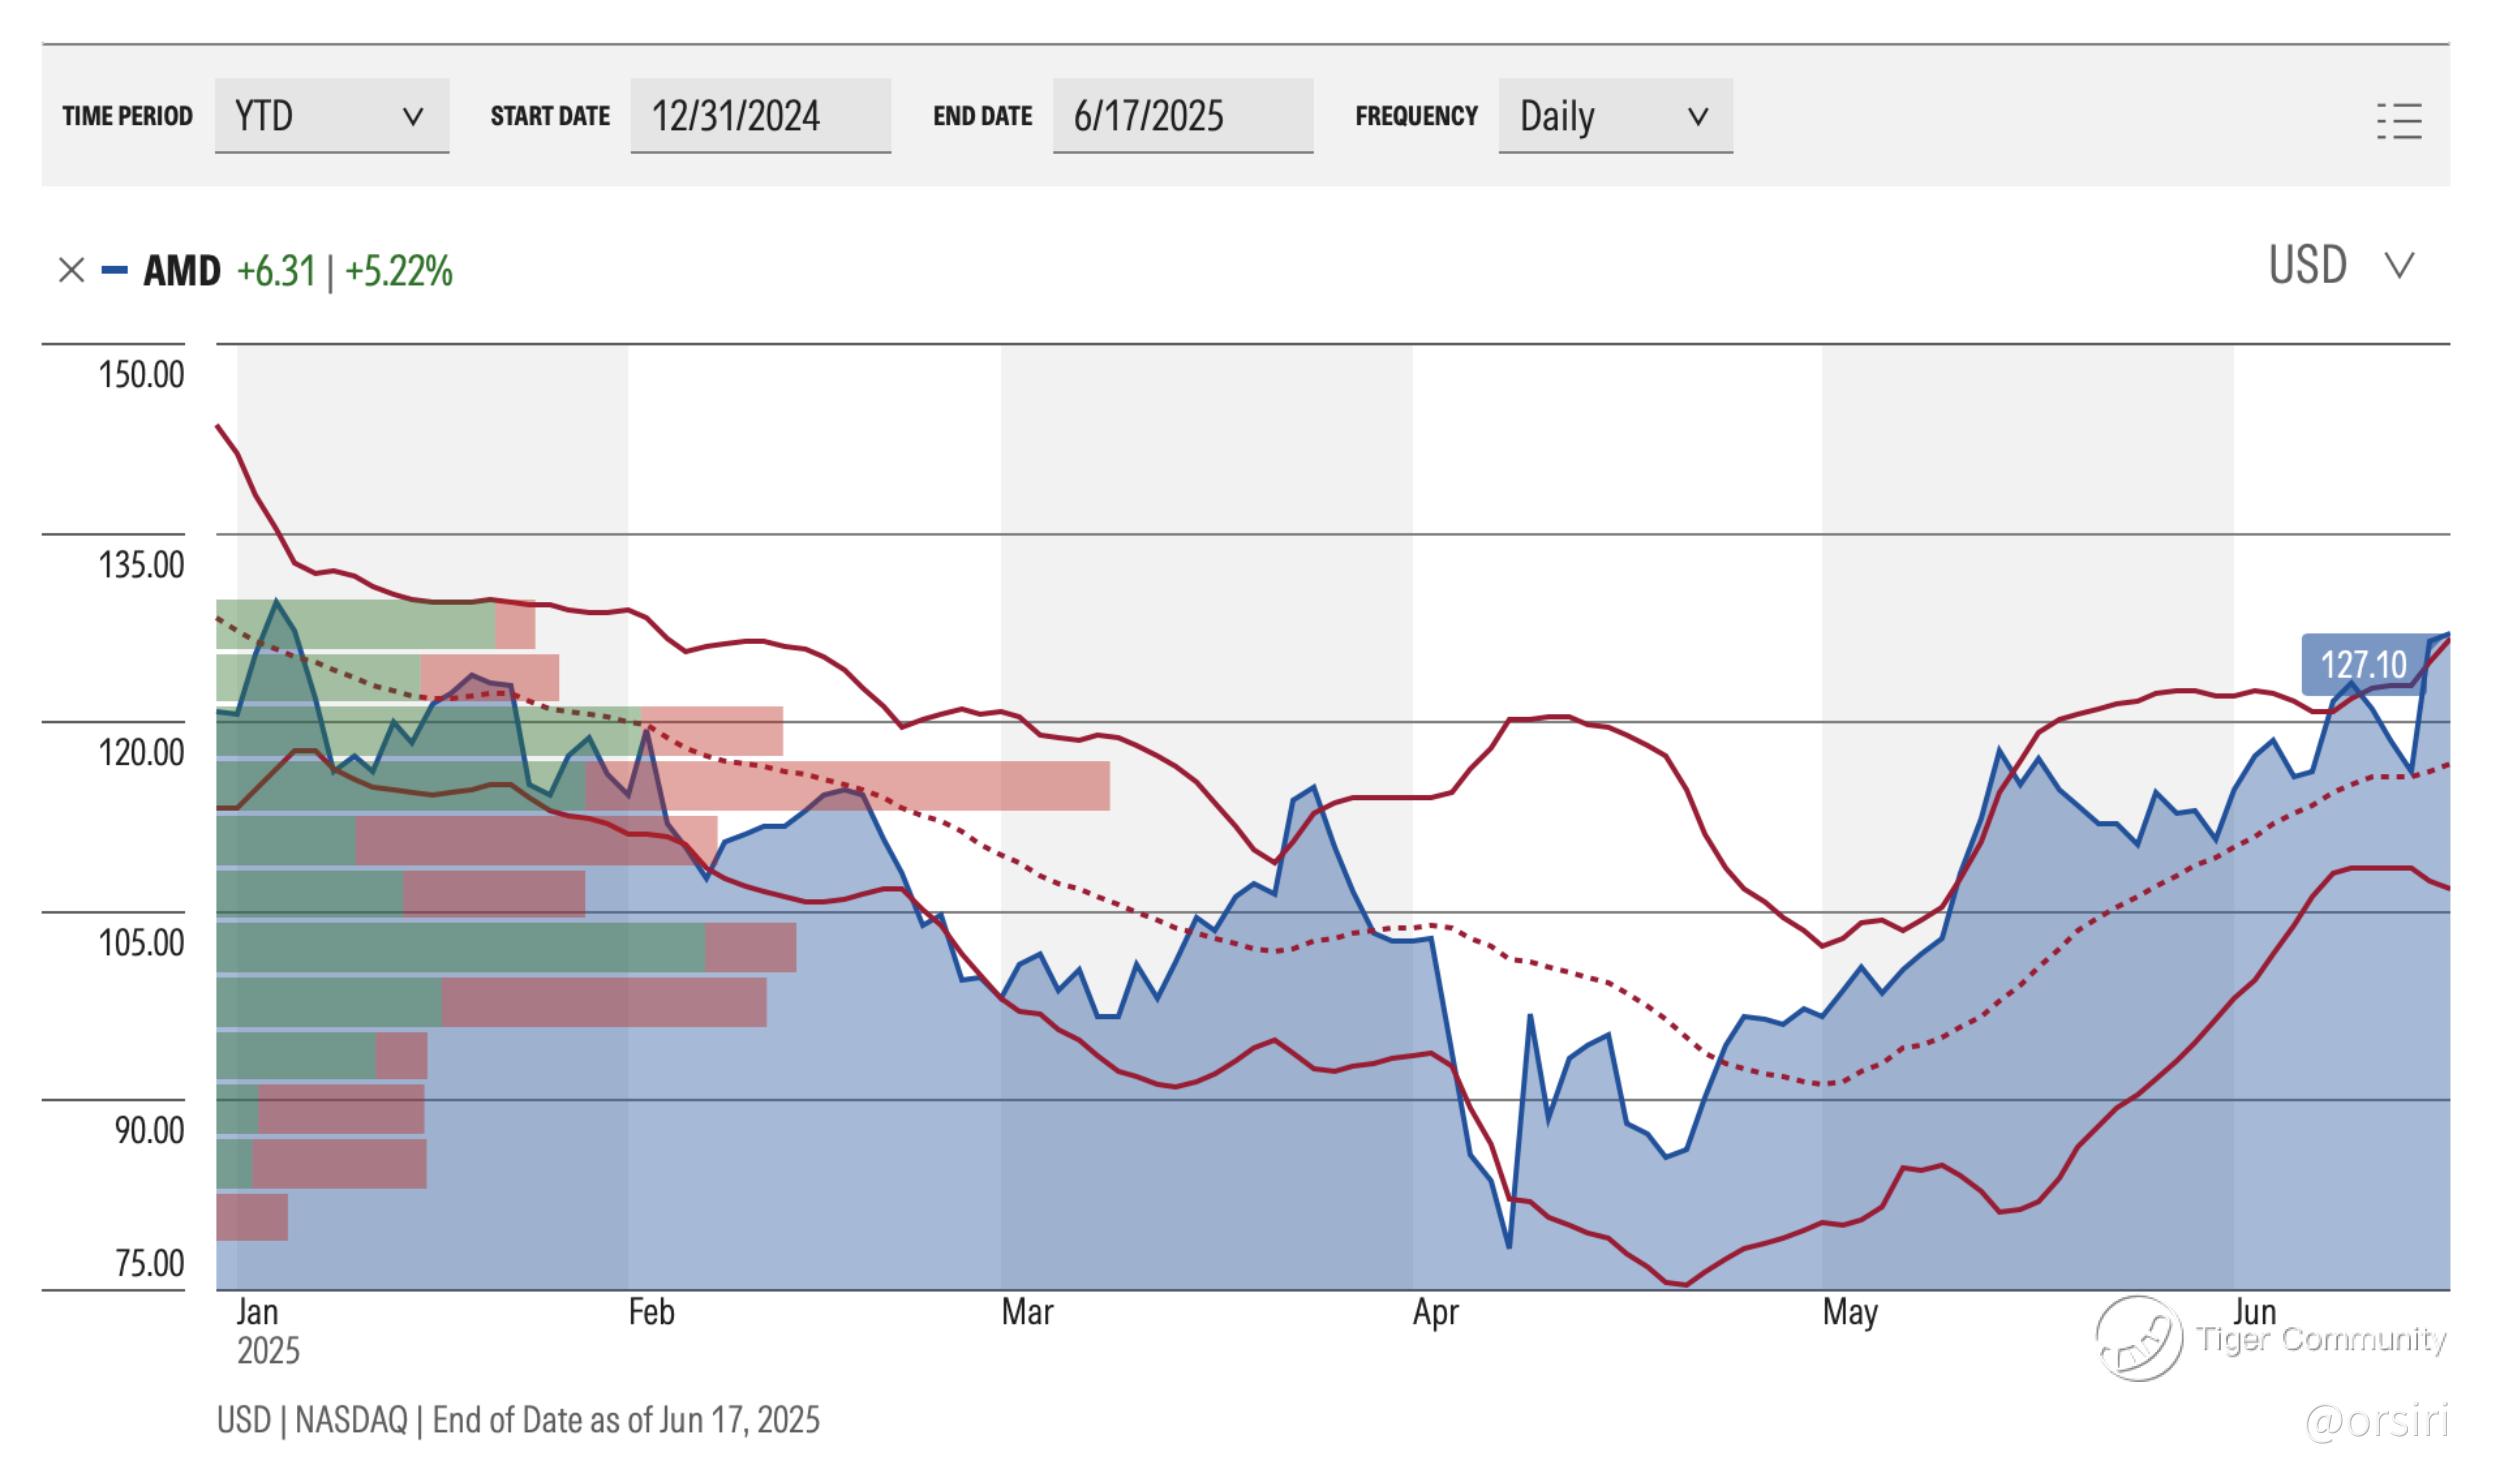
Task: Click the @orsiri watermark handle
Action: click(2376, 1421)
